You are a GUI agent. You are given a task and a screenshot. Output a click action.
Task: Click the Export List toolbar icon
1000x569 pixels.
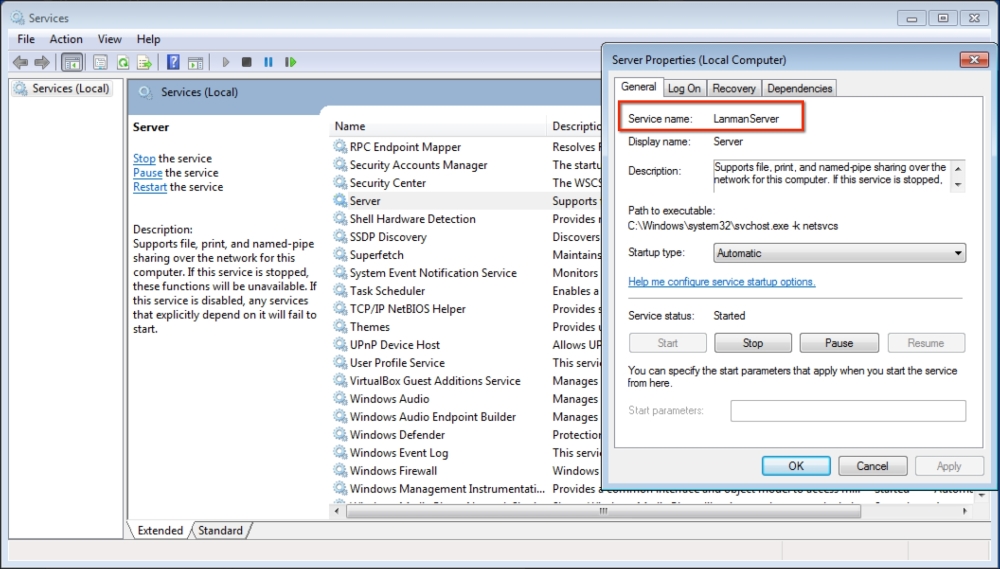pyautogui.click(x=144, y=62)
